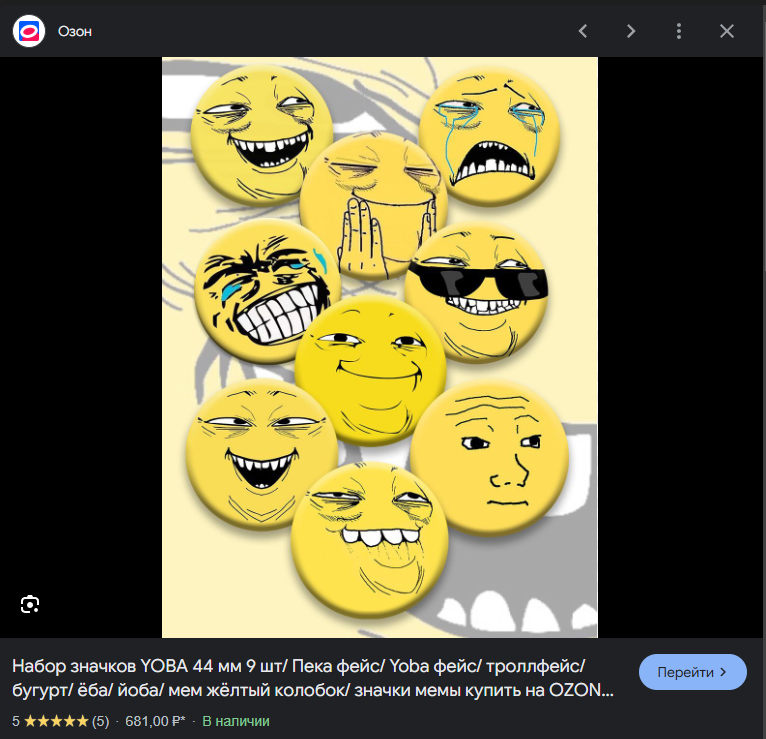Click the review count (5)

pyautogui.click(x=101, y=721)
